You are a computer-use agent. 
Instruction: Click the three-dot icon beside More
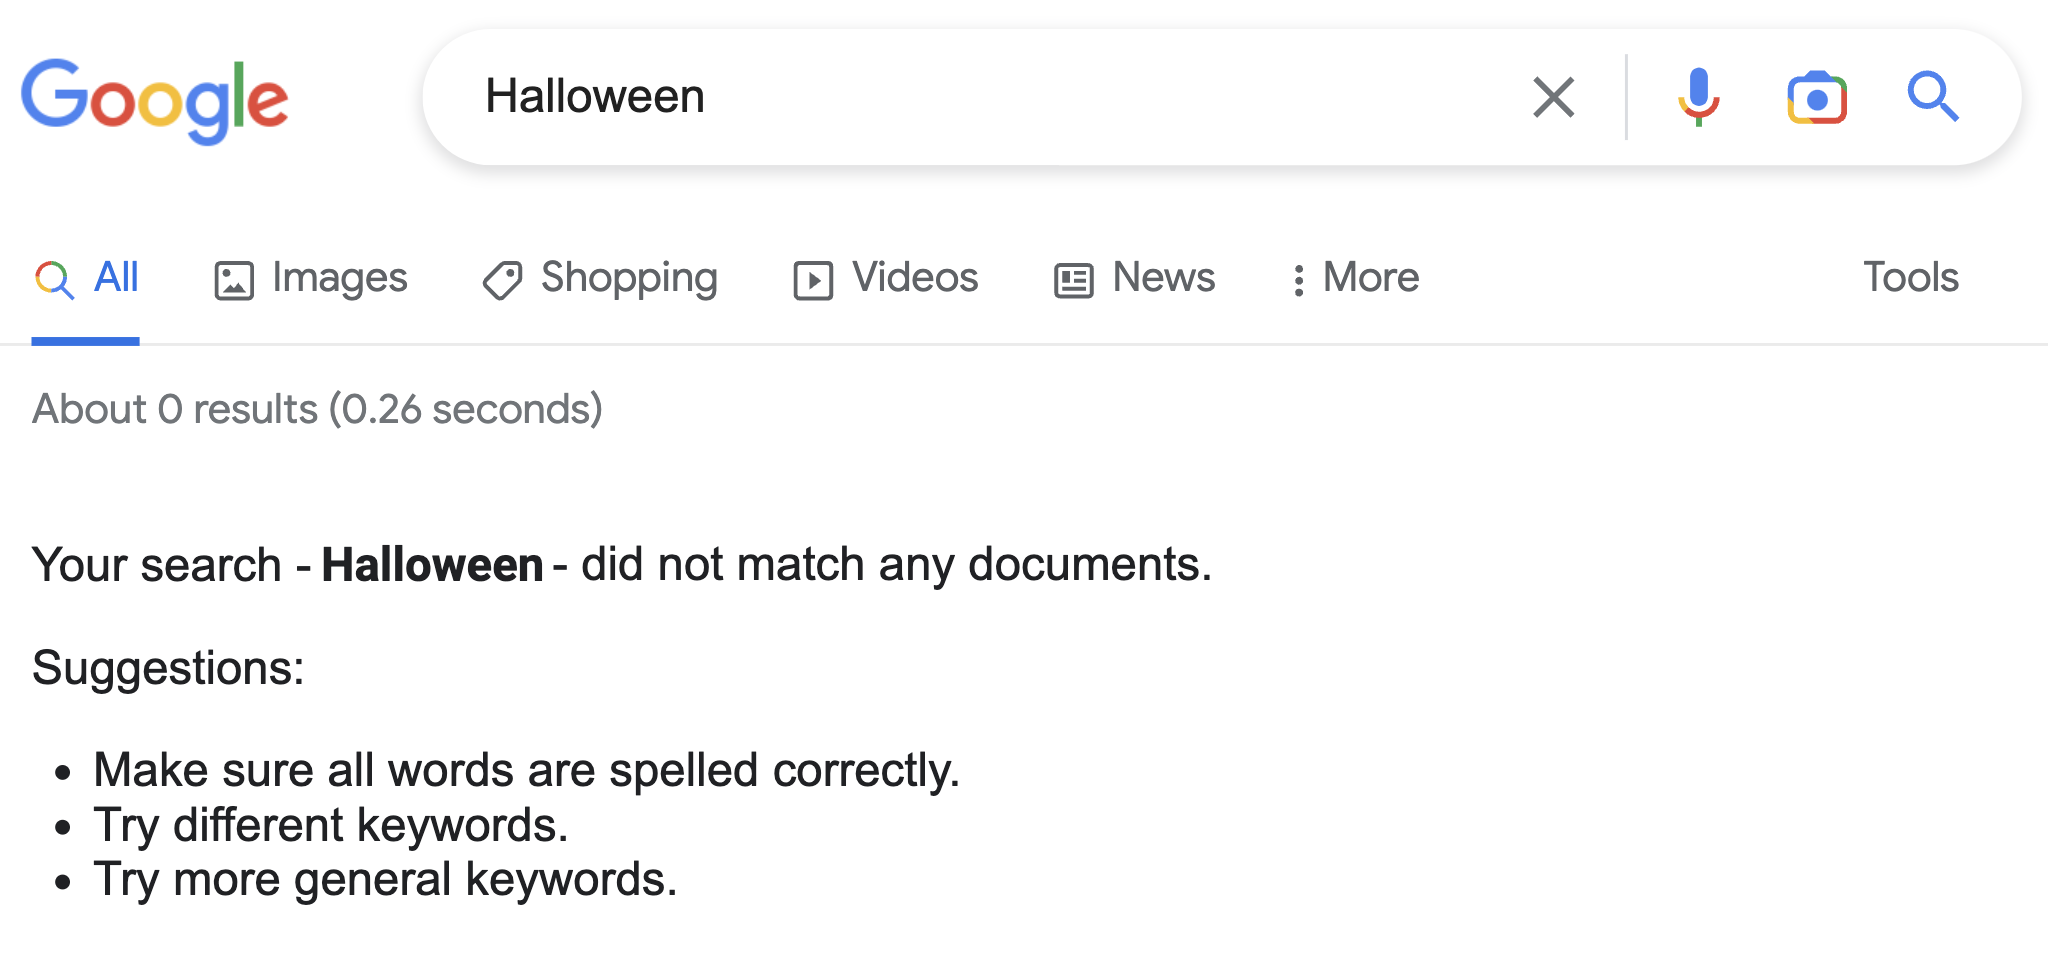click(x=1298, y=280)
